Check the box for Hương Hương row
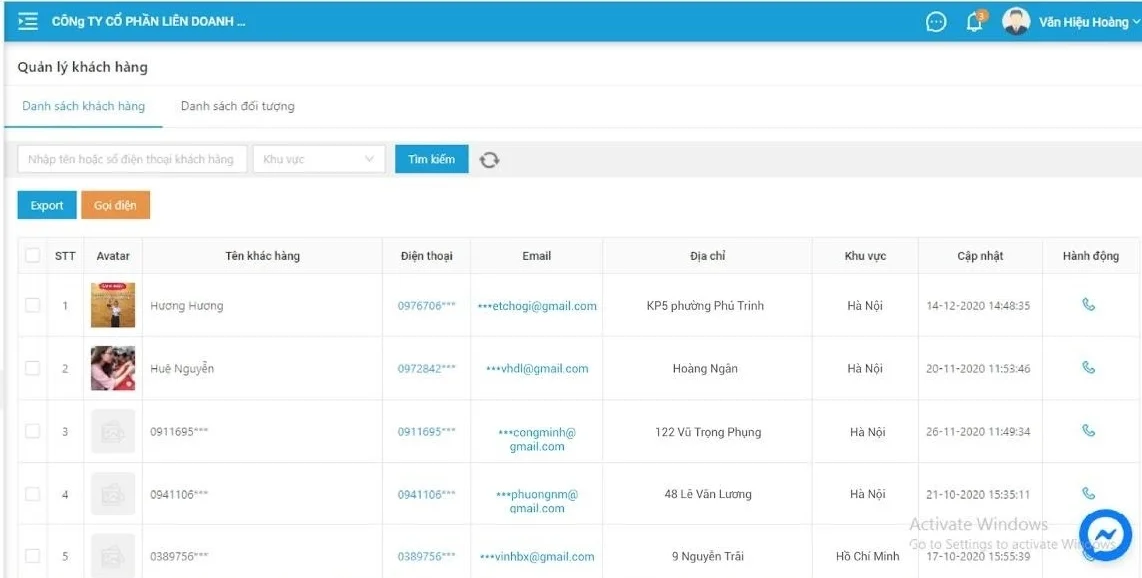 (33, 305)
